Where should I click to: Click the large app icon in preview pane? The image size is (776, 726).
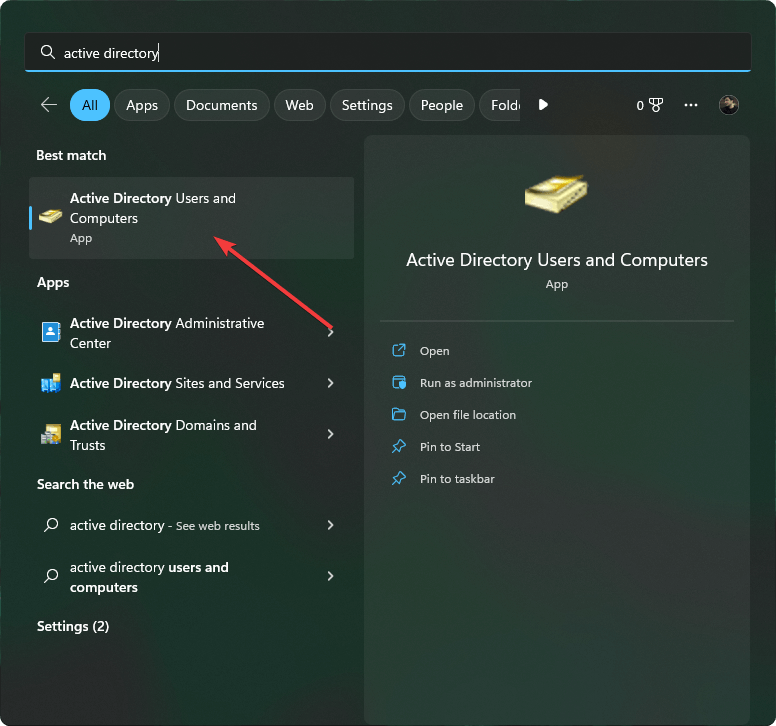click(x=556, y=194)
